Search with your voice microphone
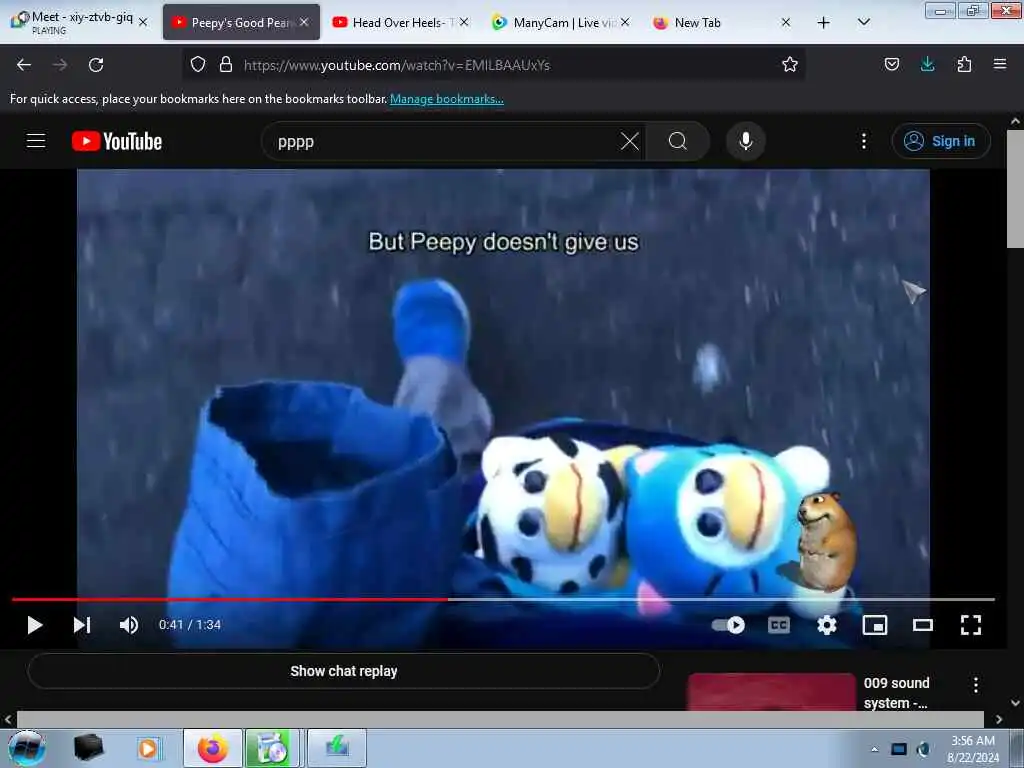This screenshot has width=1024, height=768. tap(746, 141)
